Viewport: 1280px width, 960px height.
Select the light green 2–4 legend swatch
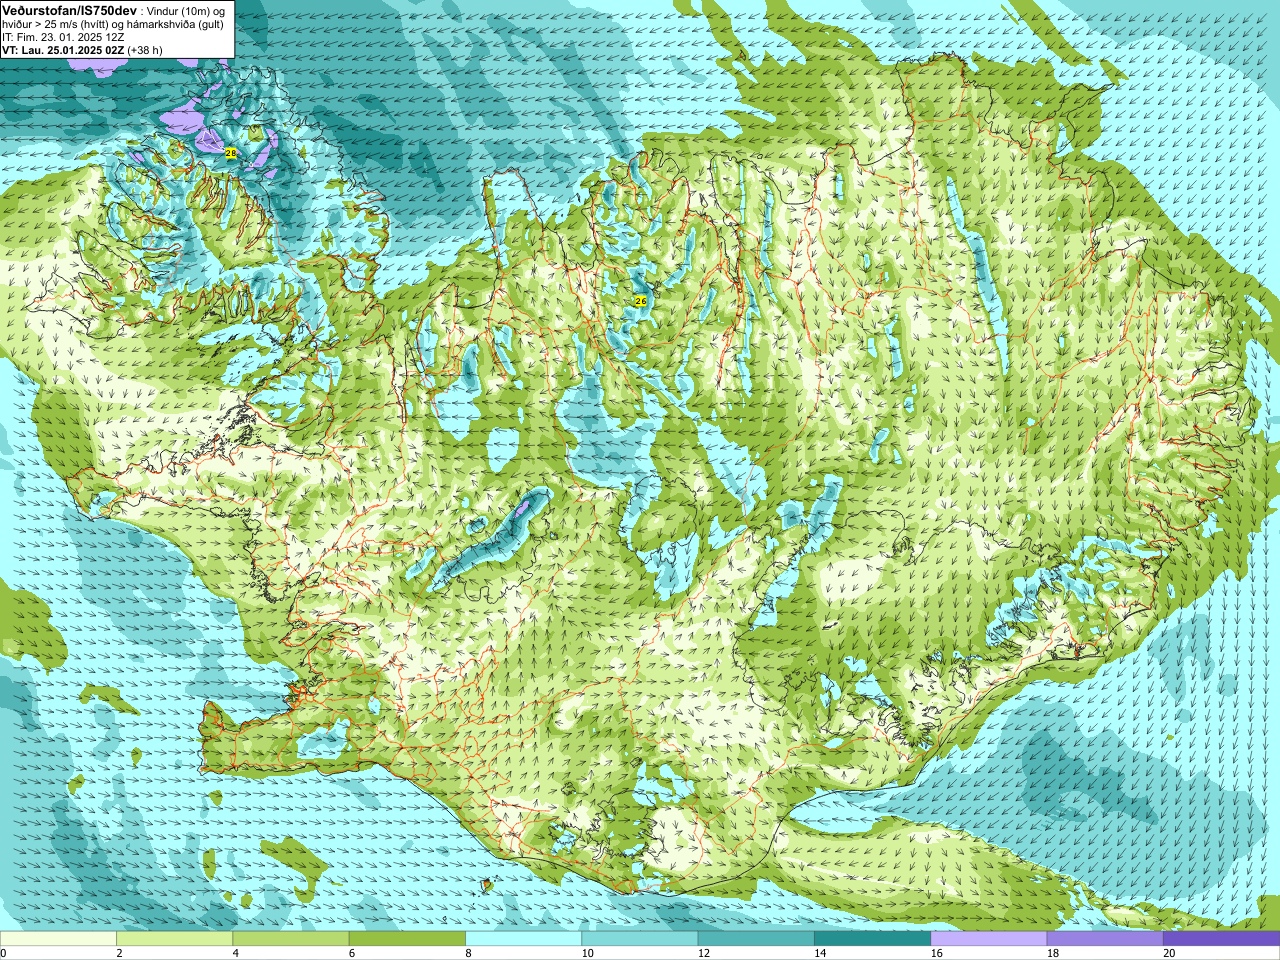click(174, 939)
